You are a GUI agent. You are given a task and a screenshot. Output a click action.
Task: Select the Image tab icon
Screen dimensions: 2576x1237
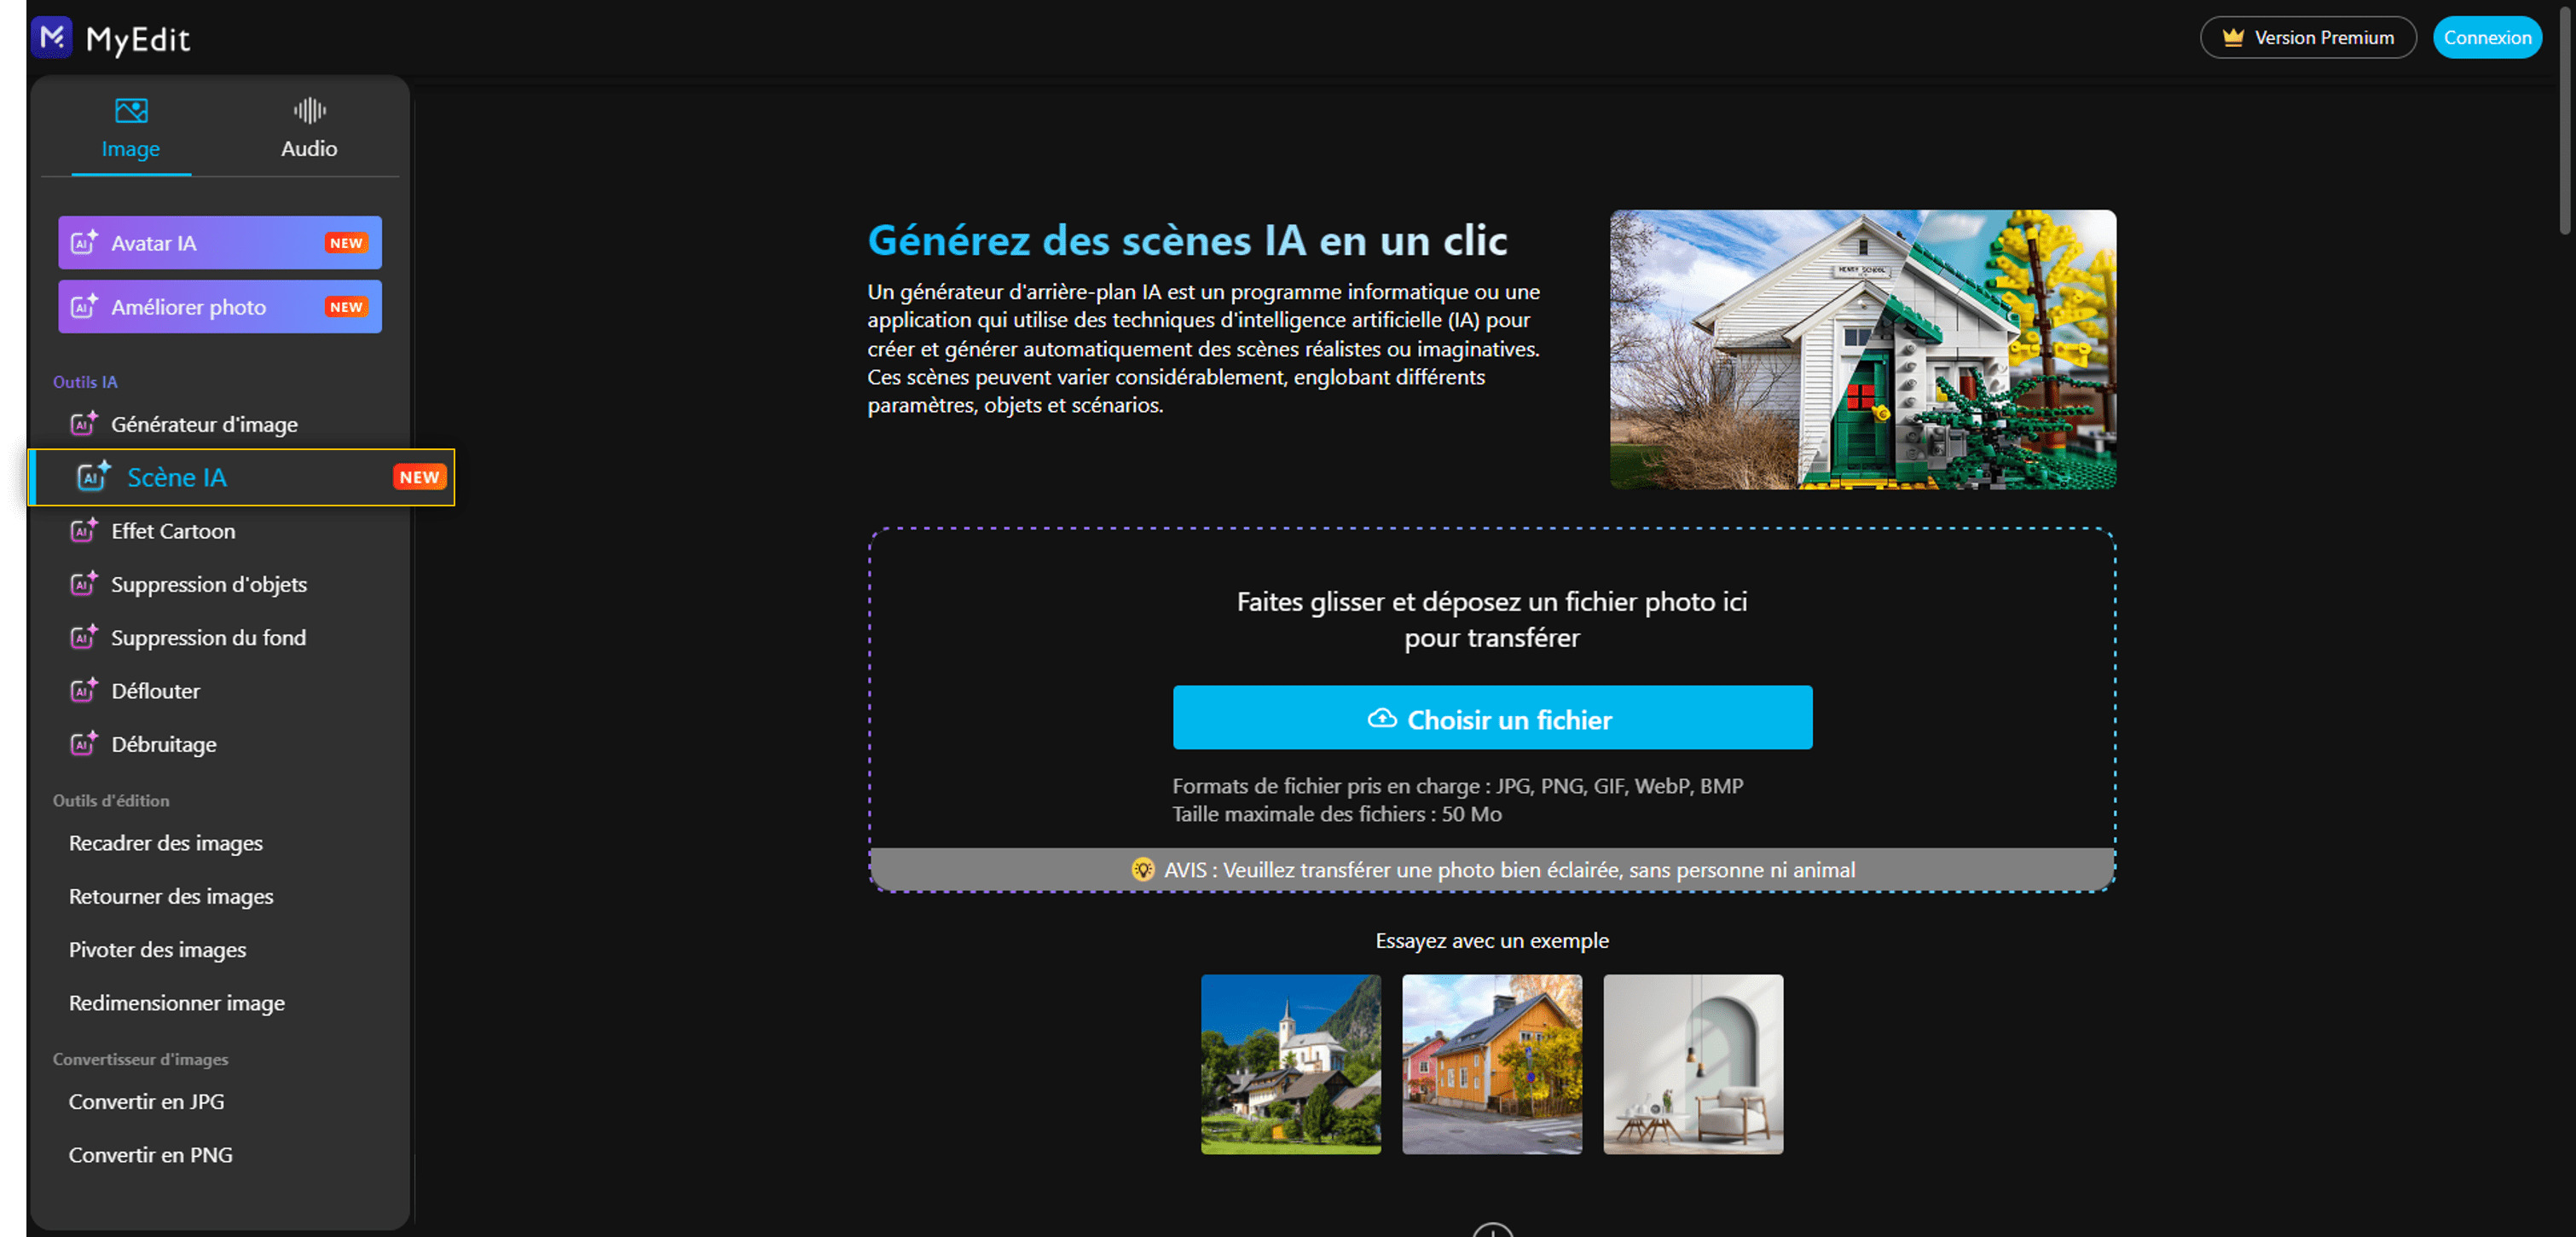click(131, 111)
